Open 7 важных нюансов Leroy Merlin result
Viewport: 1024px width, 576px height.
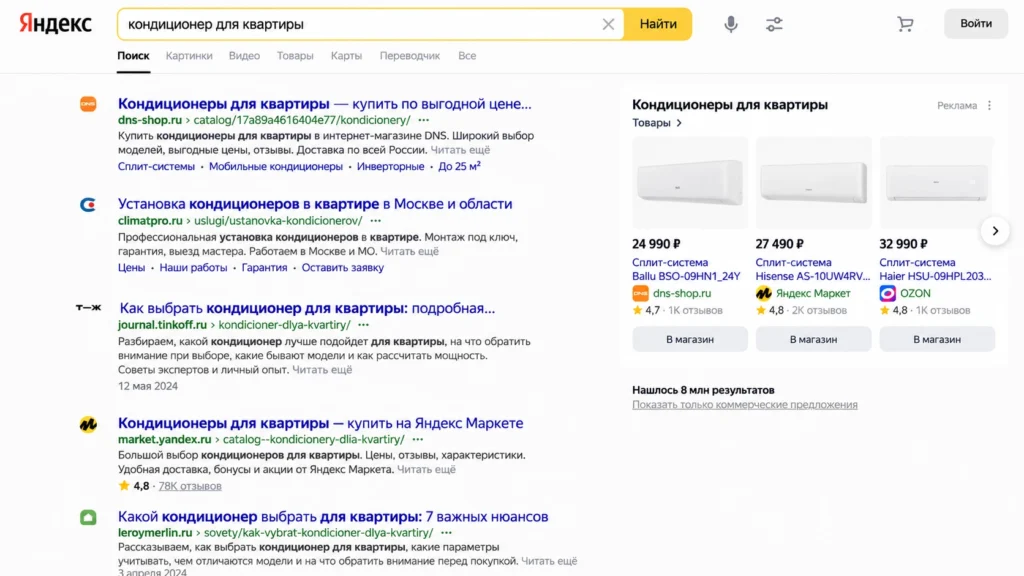tap(333, 517)
